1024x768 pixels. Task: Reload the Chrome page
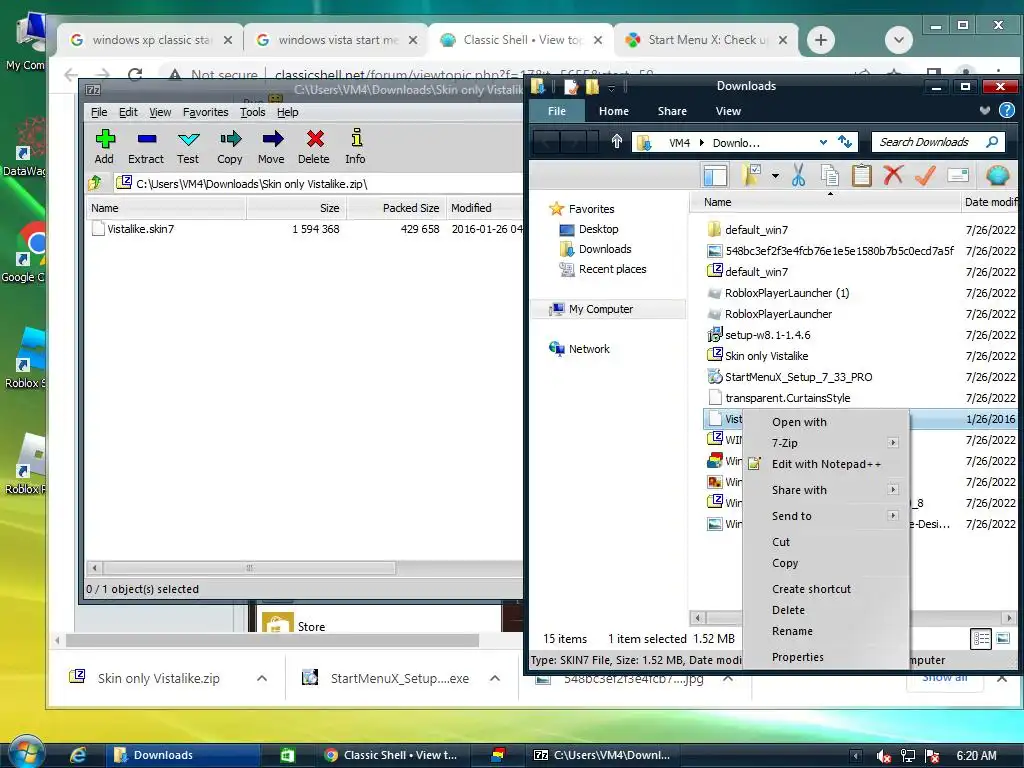tap(135, 74)
